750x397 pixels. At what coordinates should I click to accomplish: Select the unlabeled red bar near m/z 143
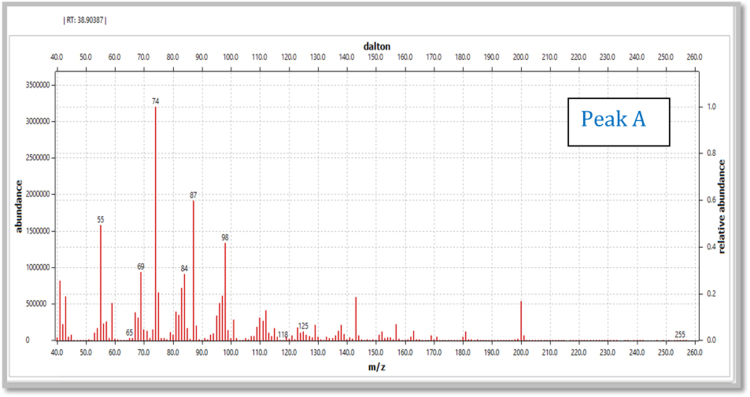356,319
